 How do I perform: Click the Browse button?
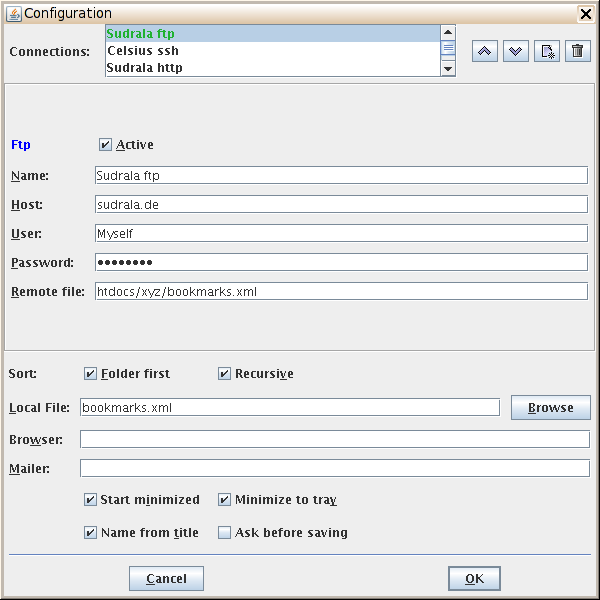tap(550, 408)
